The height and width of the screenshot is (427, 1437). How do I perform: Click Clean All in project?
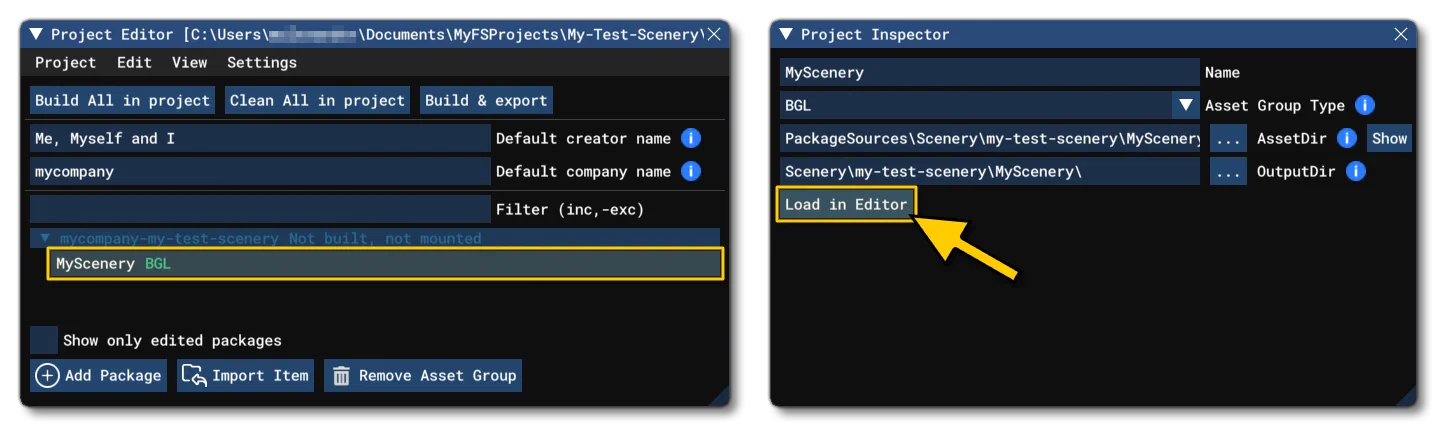317,100
